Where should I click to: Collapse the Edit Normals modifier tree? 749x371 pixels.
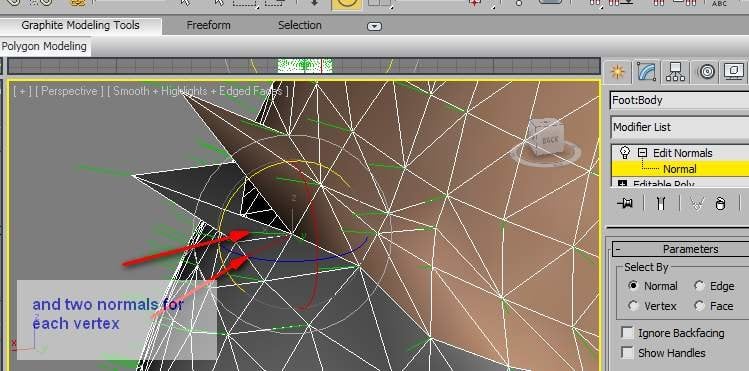pos(642,153)
